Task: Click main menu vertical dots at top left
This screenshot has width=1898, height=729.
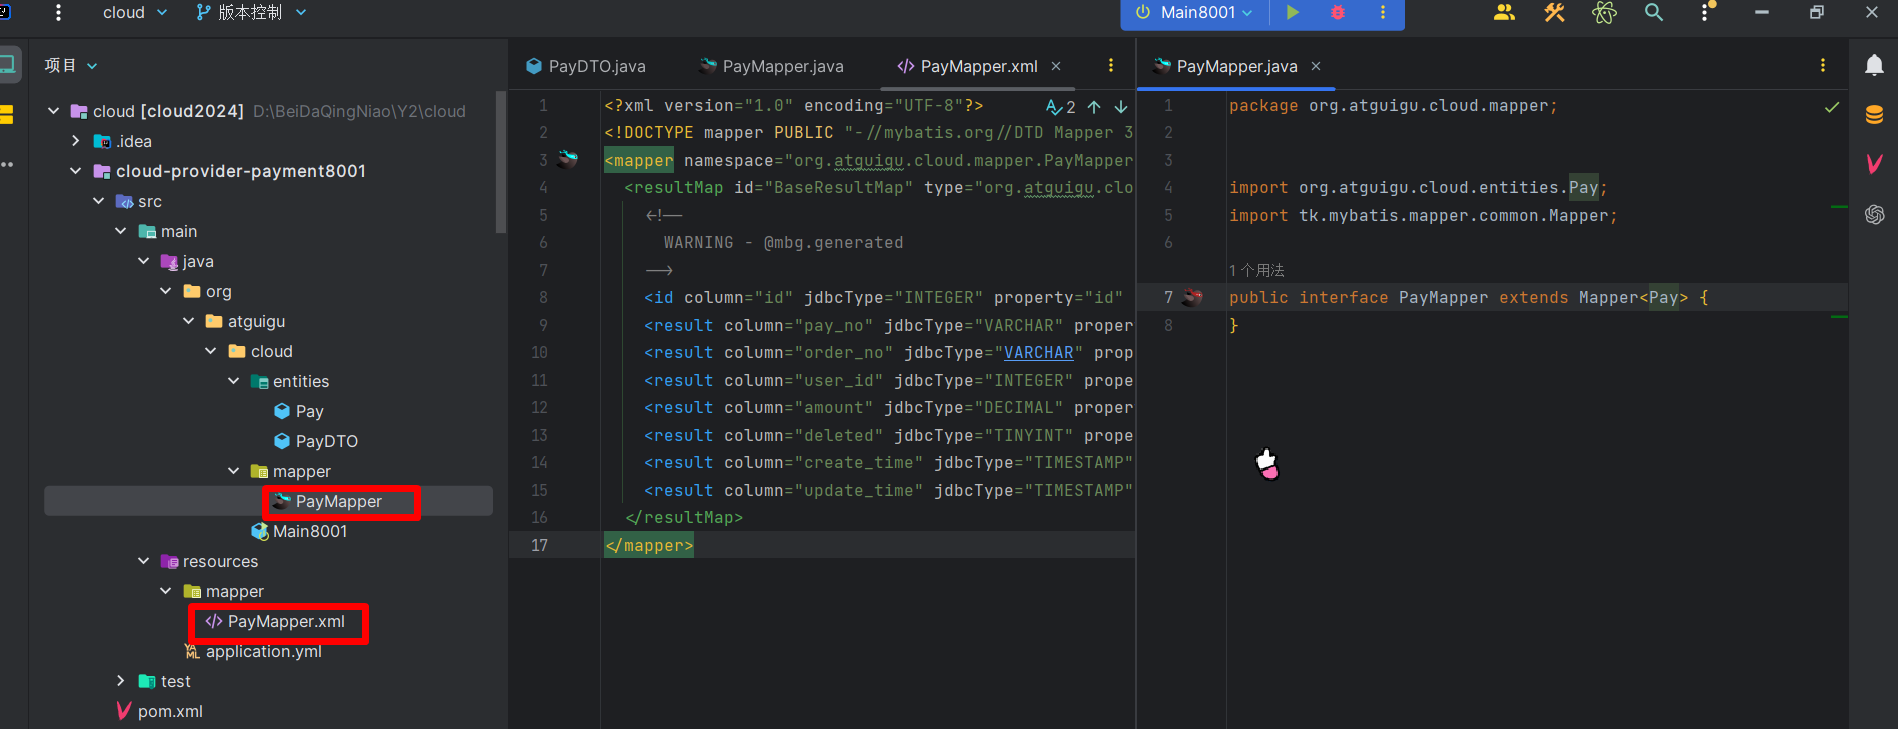Action: [x=58, y=12]
